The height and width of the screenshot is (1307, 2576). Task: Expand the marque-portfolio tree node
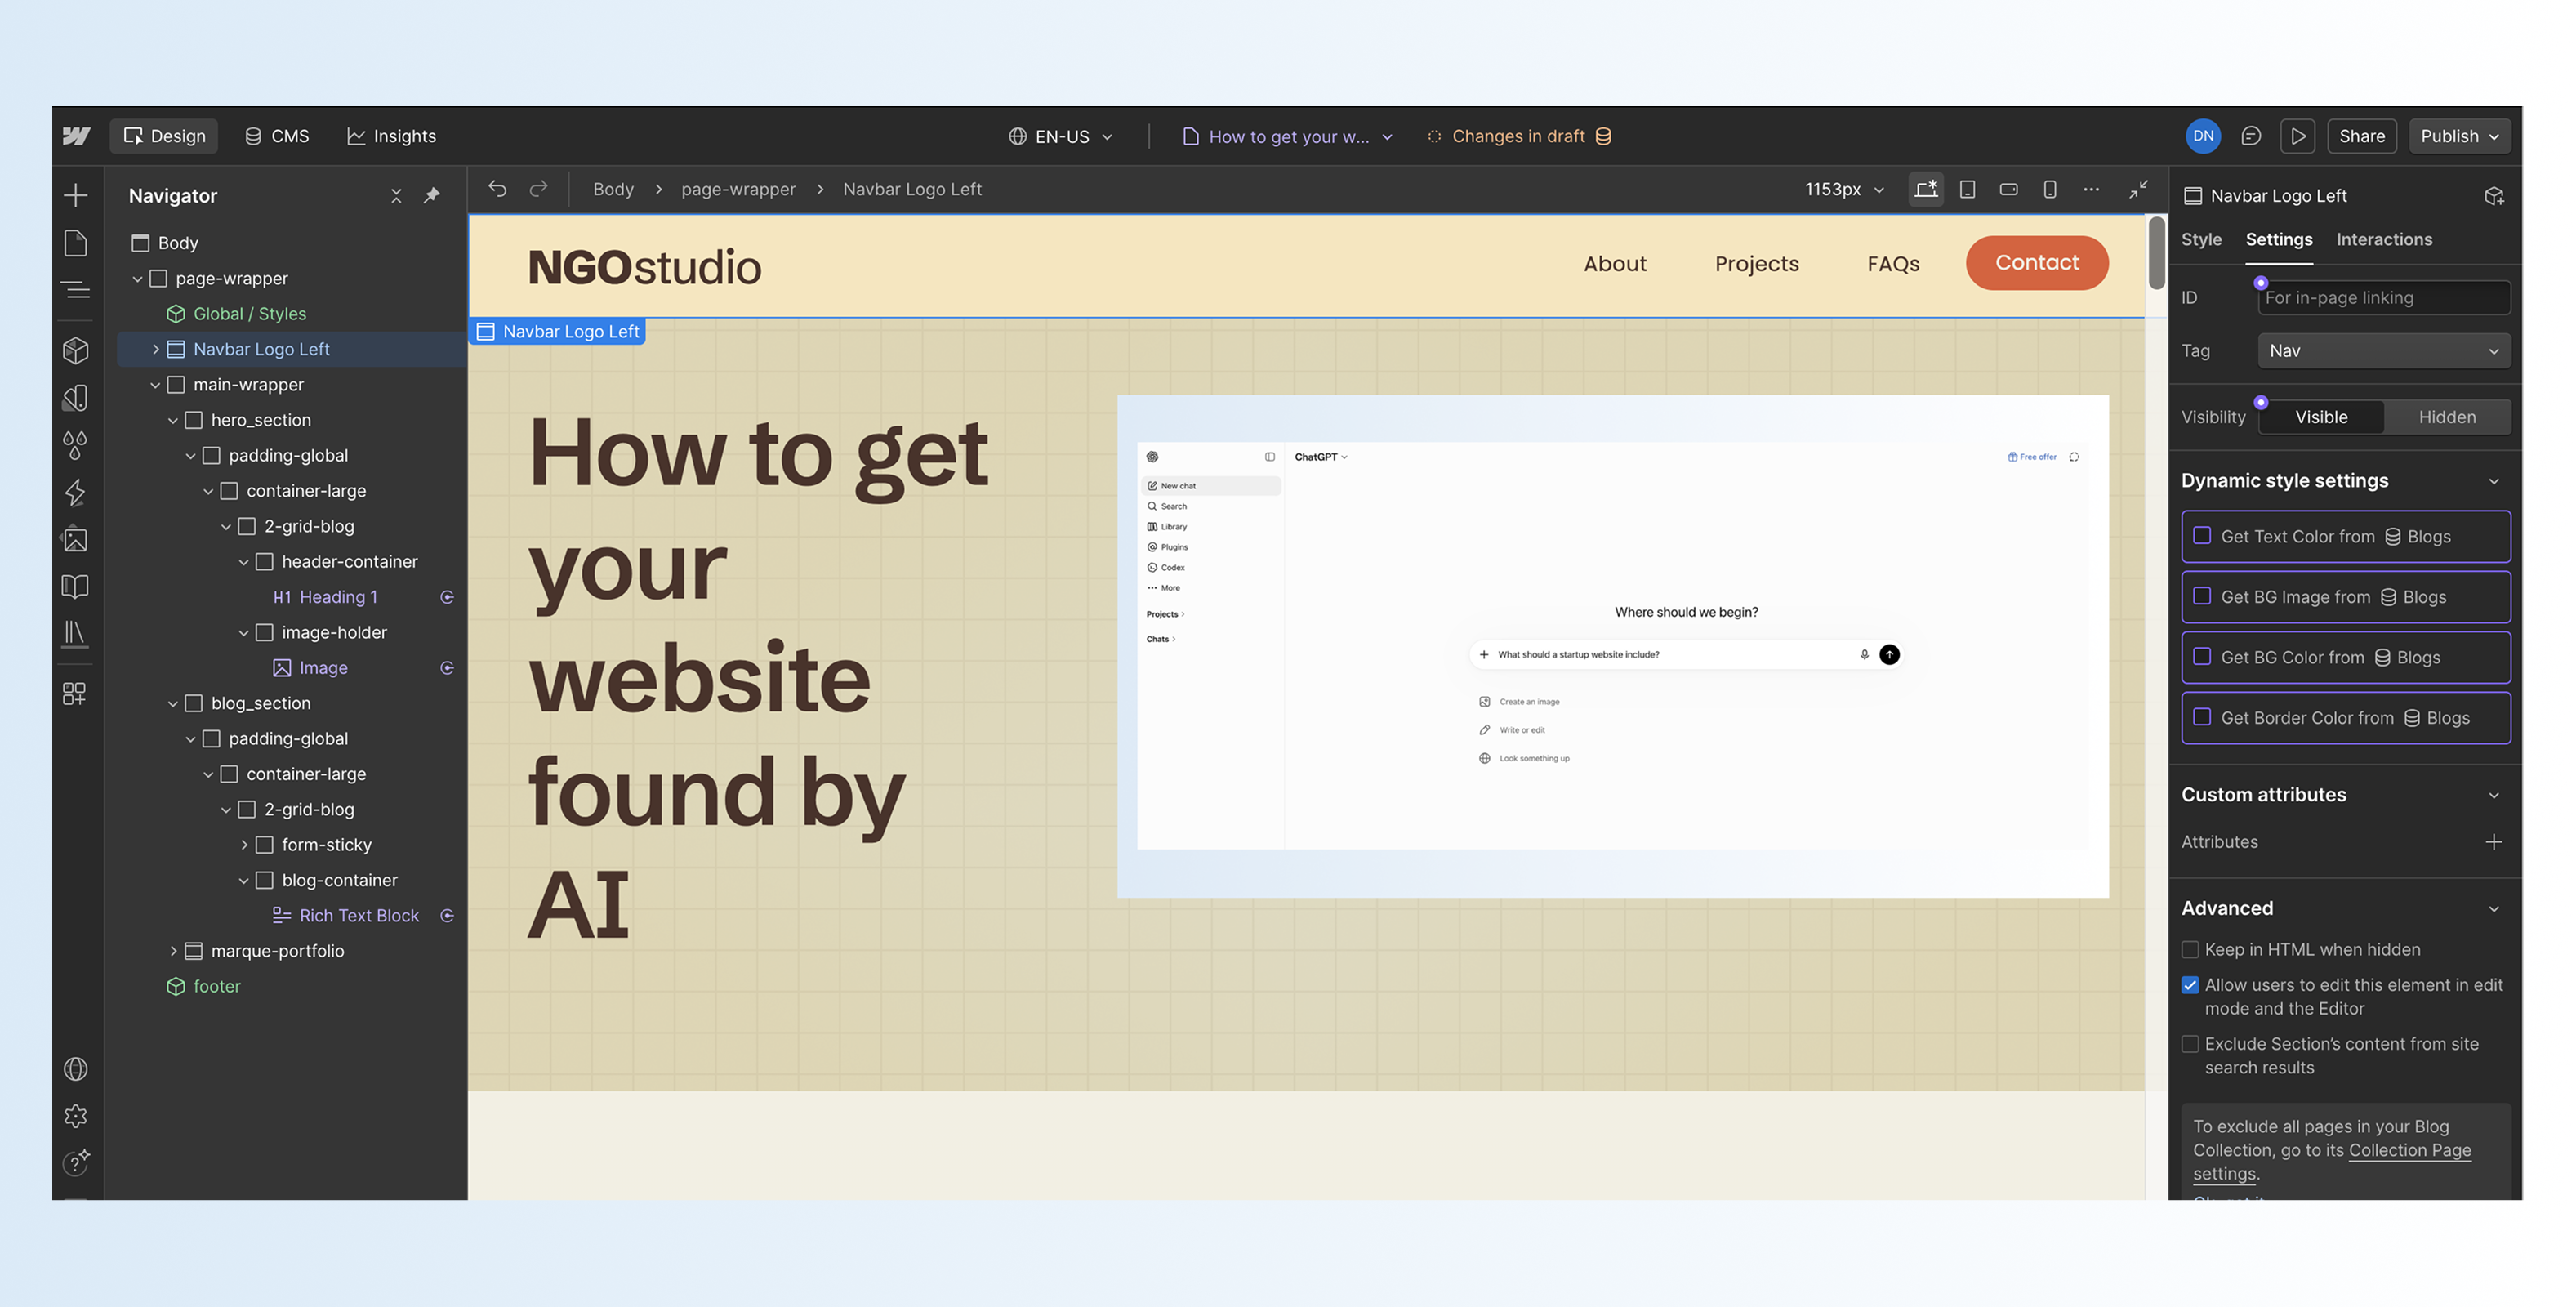[x=173, y=951]
